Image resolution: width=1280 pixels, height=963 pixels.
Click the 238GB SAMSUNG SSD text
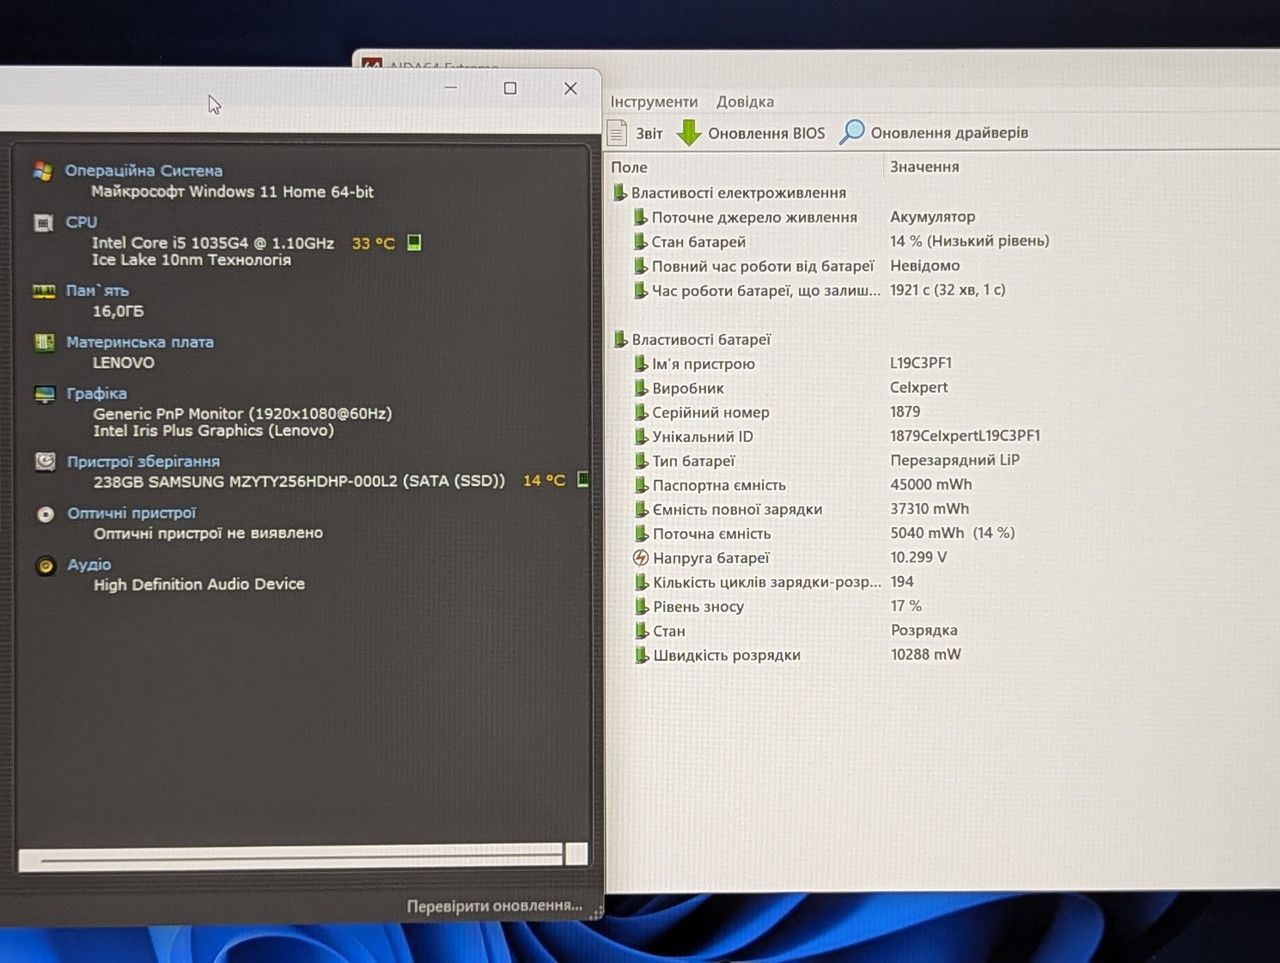299,481
